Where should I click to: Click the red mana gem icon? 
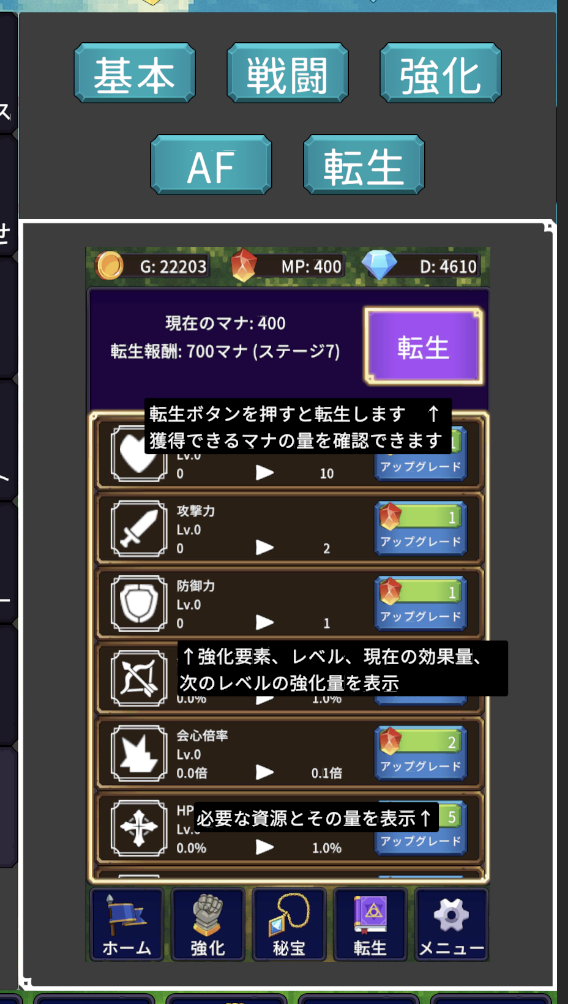243,265
